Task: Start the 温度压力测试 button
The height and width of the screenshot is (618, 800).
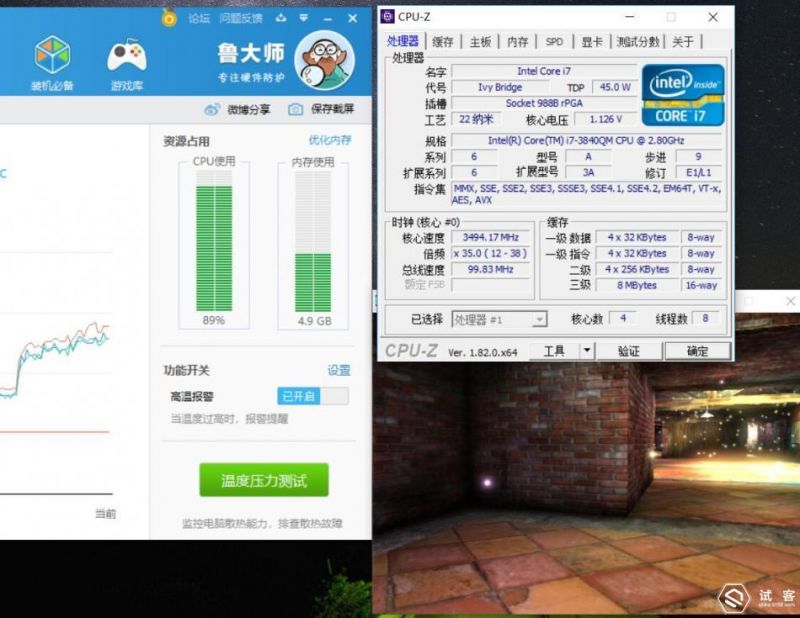Action: (x=264, y=480)
